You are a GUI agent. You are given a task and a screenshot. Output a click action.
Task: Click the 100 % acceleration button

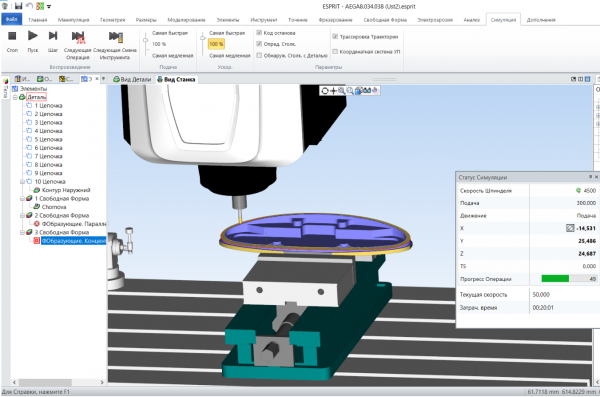(216, 44)
